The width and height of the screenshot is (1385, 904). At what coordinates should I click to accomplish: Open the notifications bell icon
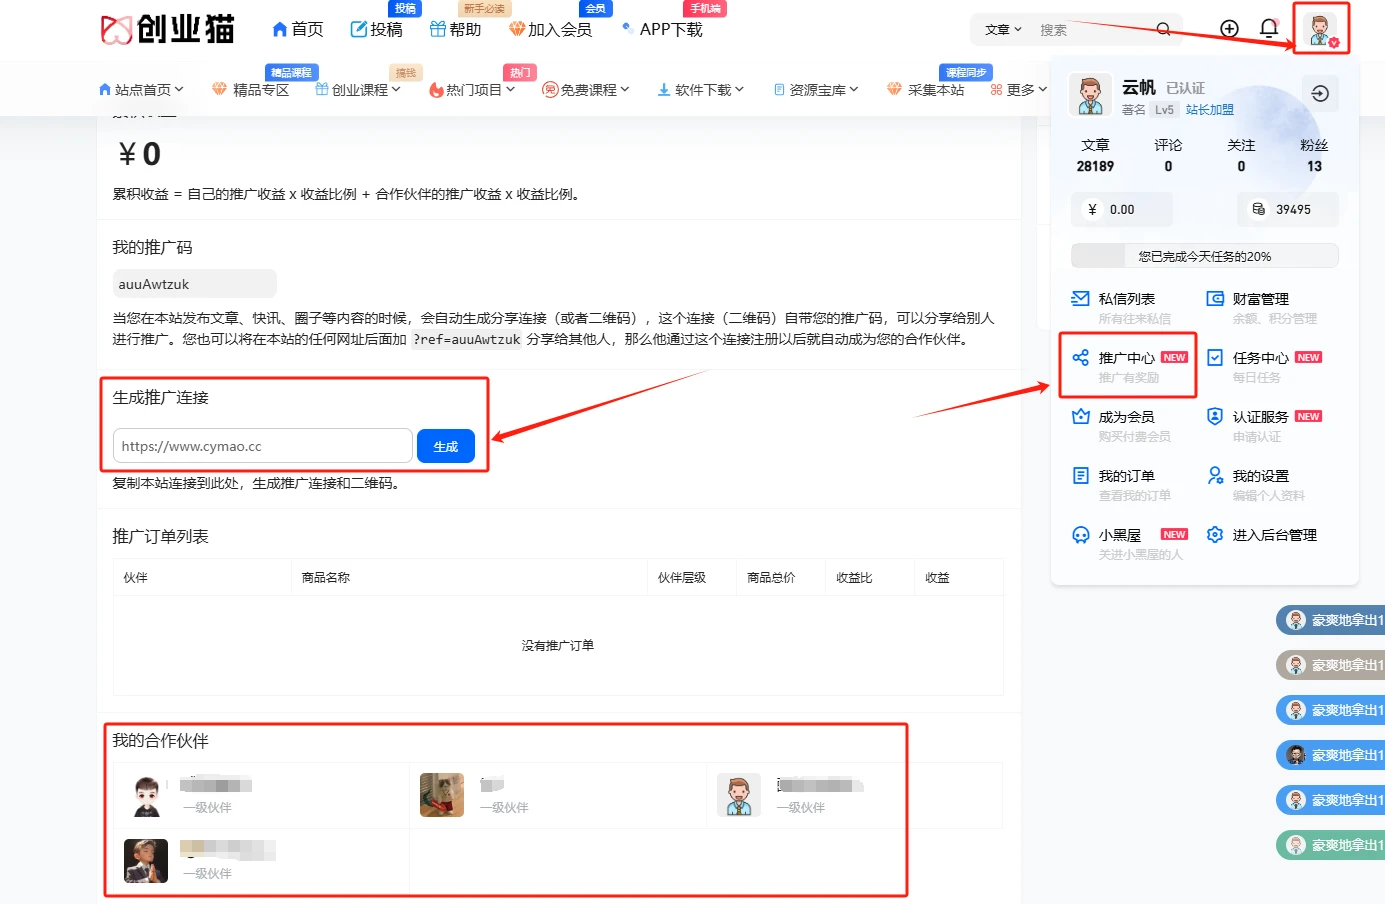1269,29
